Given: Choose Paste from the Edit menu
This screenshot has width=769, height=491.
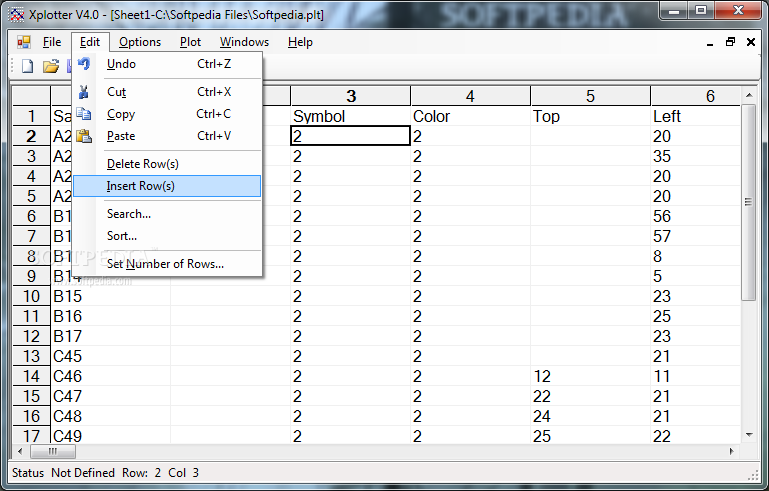Looking at the screenshot, I should (x=167, y=136).
